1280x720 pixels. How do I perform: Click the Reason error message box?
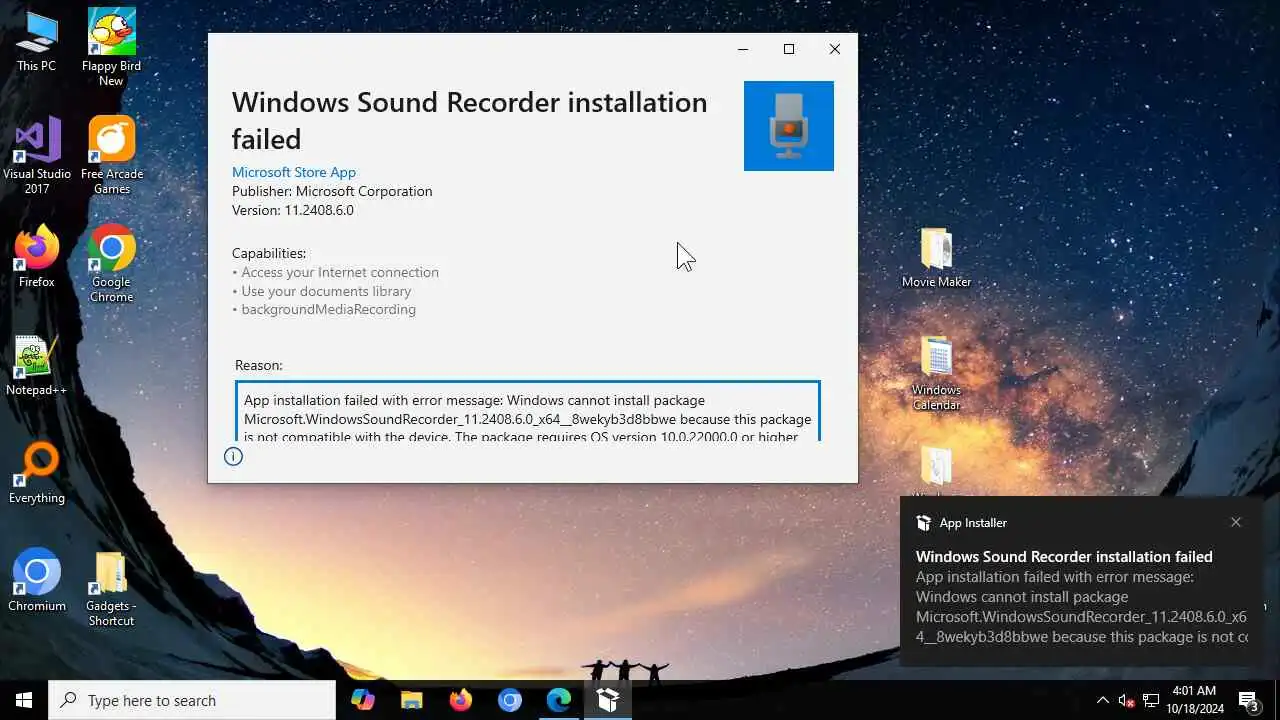(528, 411)
